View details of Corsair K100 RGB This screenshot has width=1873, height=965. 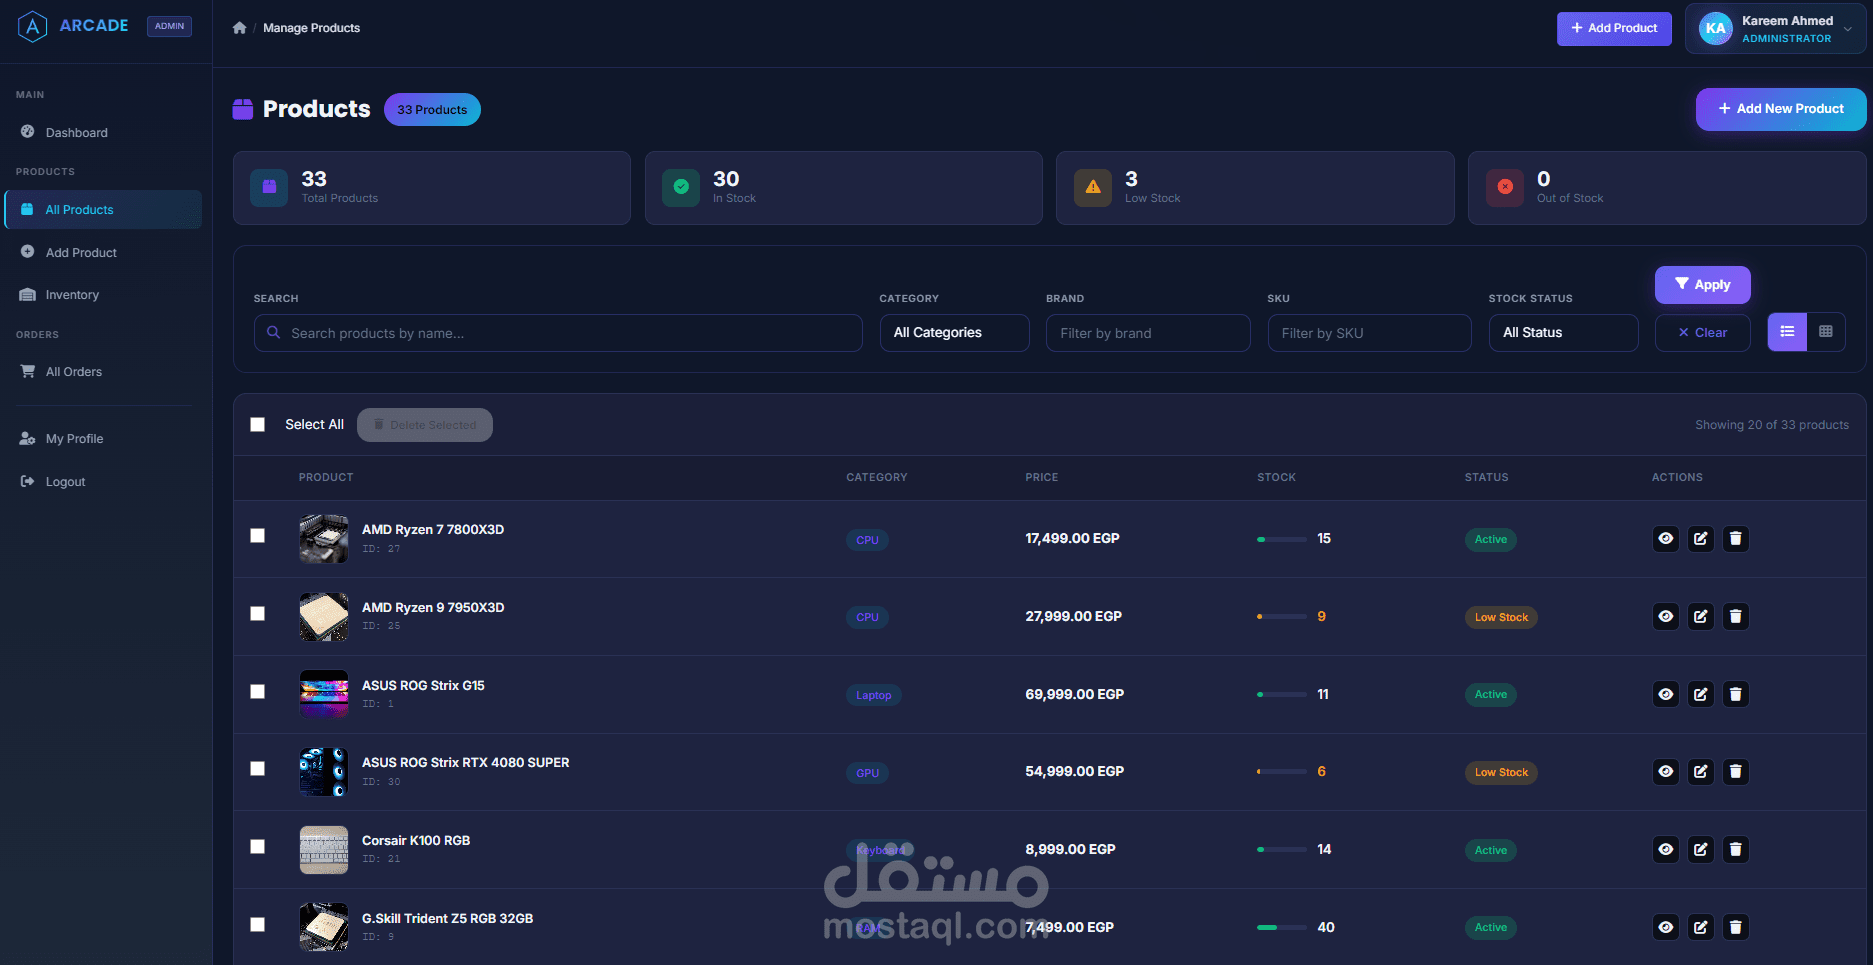pos(1665,850)
